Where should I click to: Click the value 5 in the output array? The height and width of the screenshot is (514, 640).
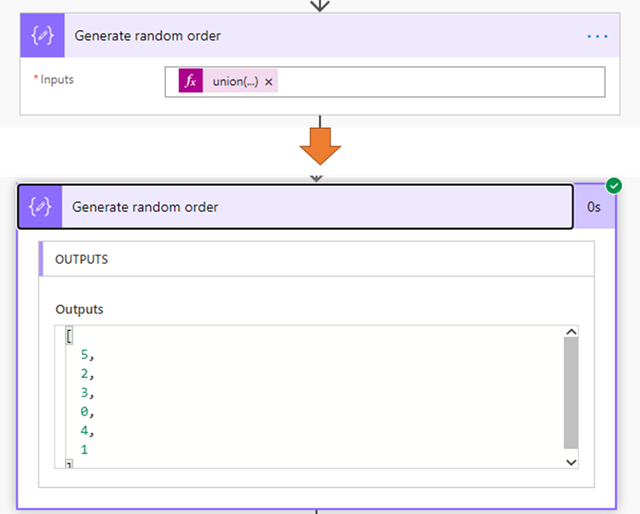84,354
